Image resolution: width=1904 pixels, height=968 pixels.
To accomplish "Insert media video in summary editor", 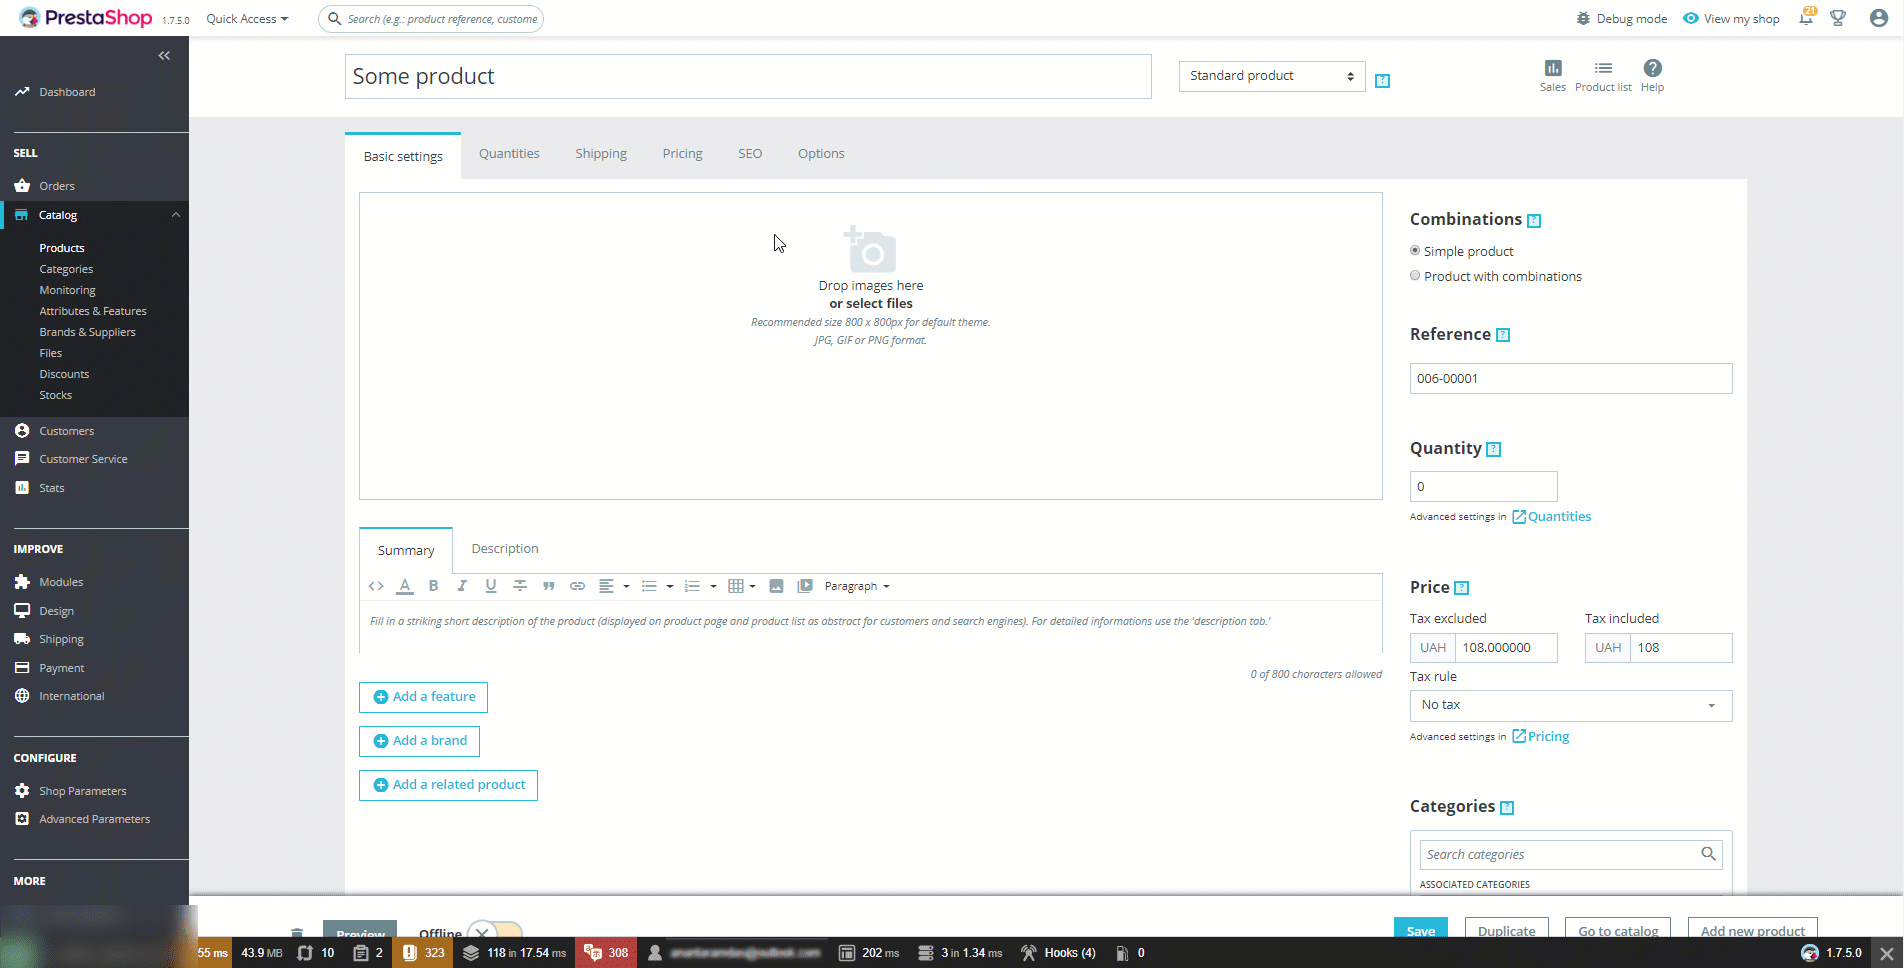I will pos(805,586).
